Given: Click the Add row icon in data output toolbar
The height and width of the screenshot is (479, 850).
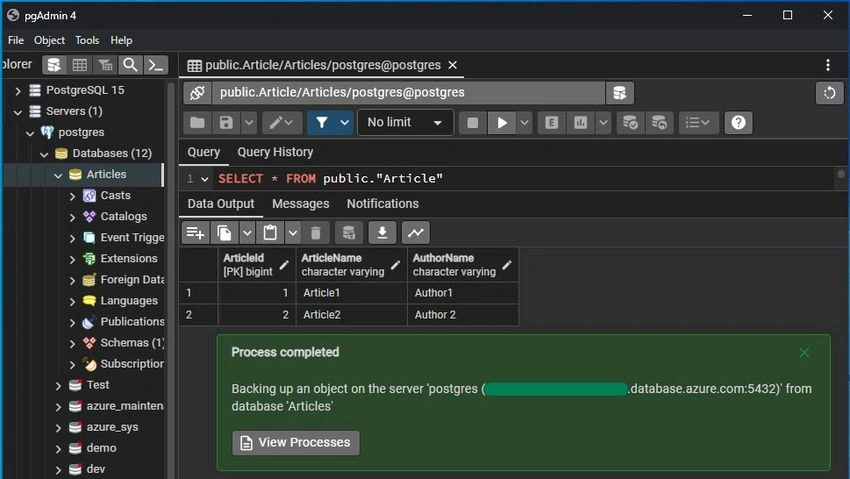Looking at the screenshot, I should [195, 233].
